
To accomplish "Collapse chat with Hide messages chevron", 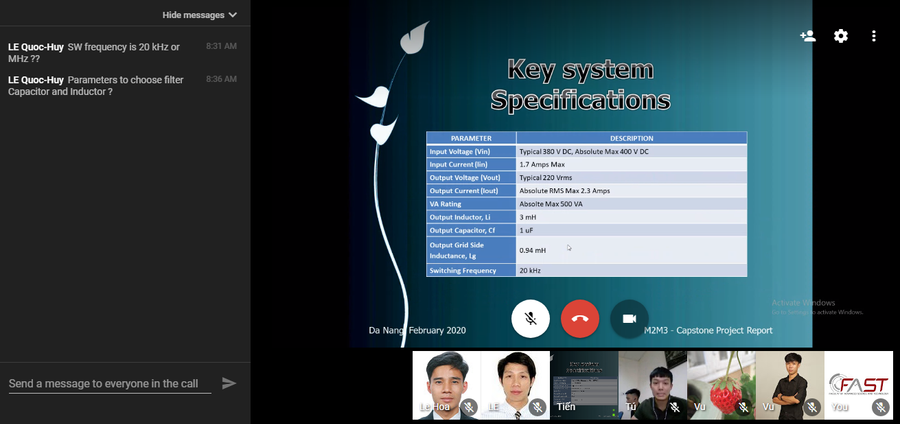I will click(x=232, y=15).
